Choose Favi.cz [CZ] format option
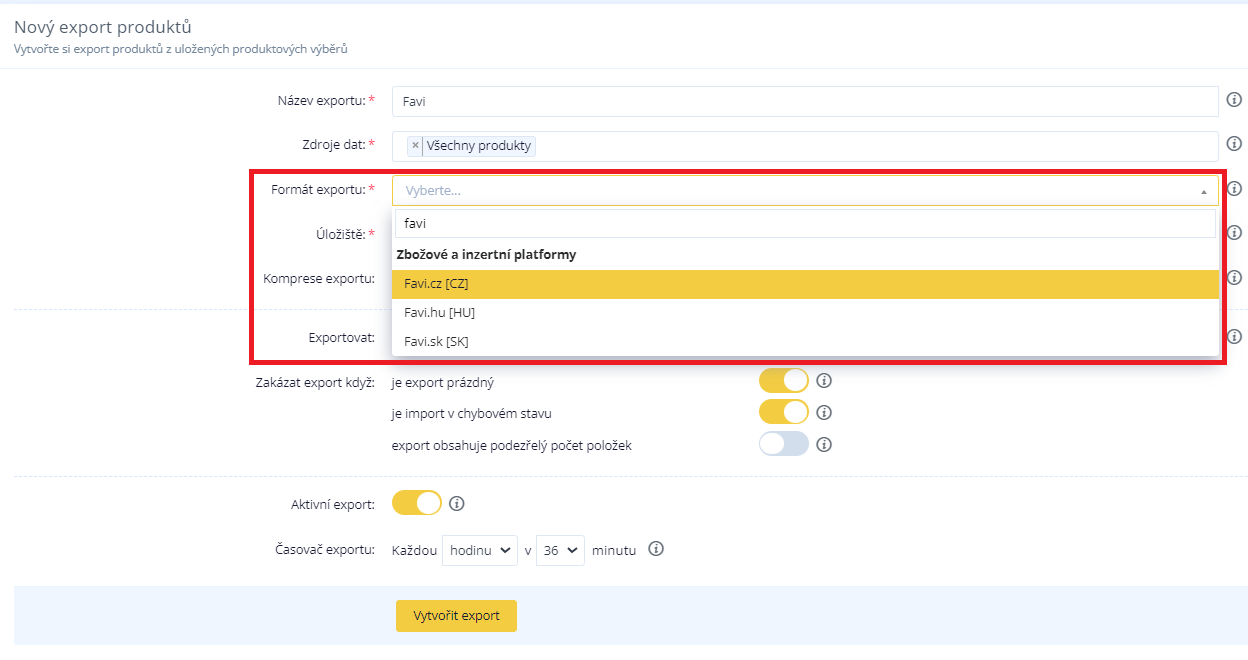The height and width of the screenshot is (660, 1248). coord(805,284)
